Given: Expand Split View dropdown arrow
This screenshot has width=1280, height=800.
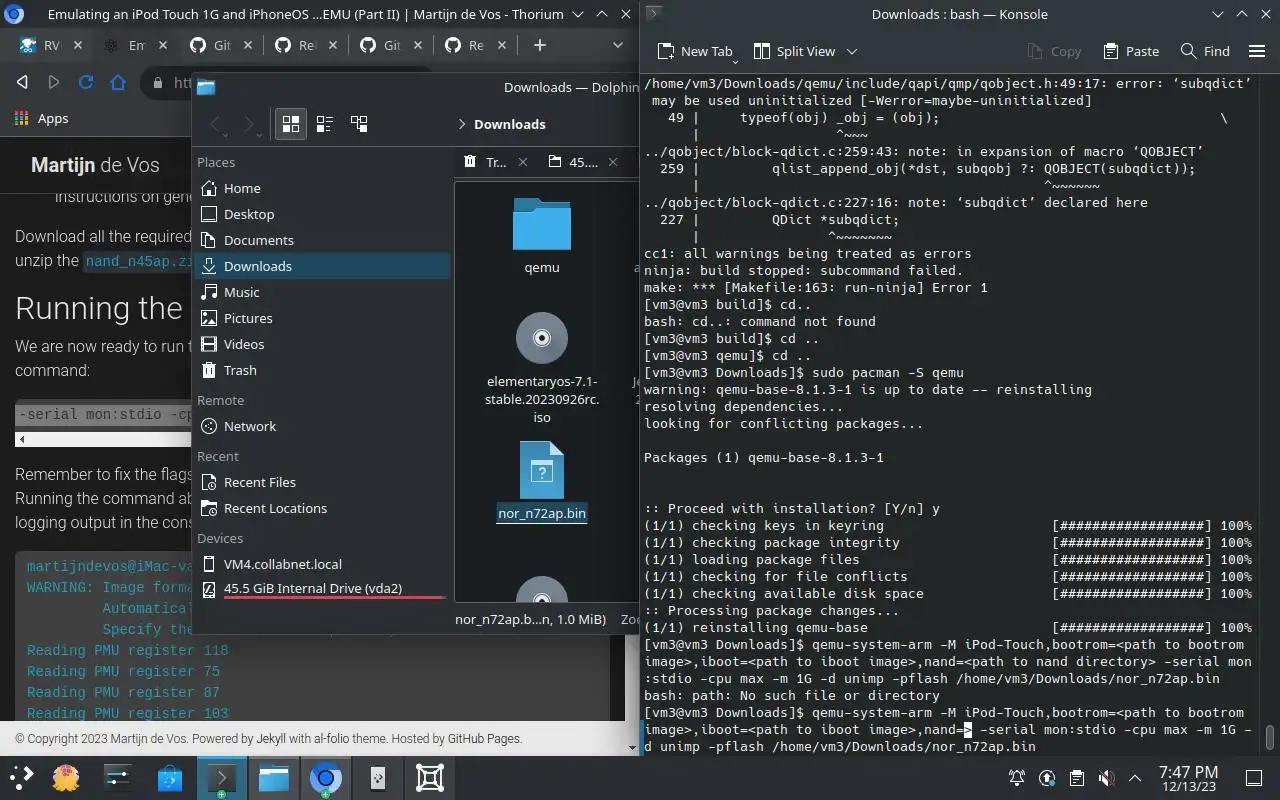Looking at the screenshot, I should click(852, 51).
